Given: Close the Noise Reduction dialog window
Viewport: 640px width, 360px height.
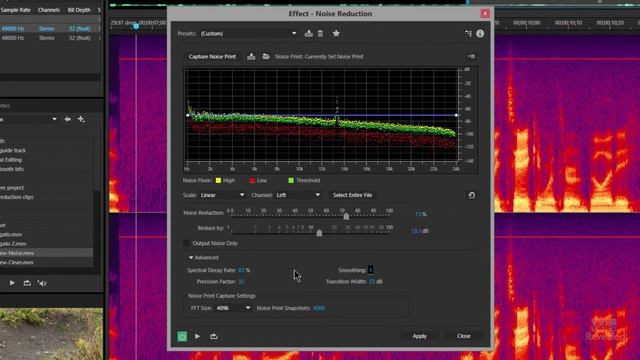Looking at the screenshot, I should click(x=485, y=13).
